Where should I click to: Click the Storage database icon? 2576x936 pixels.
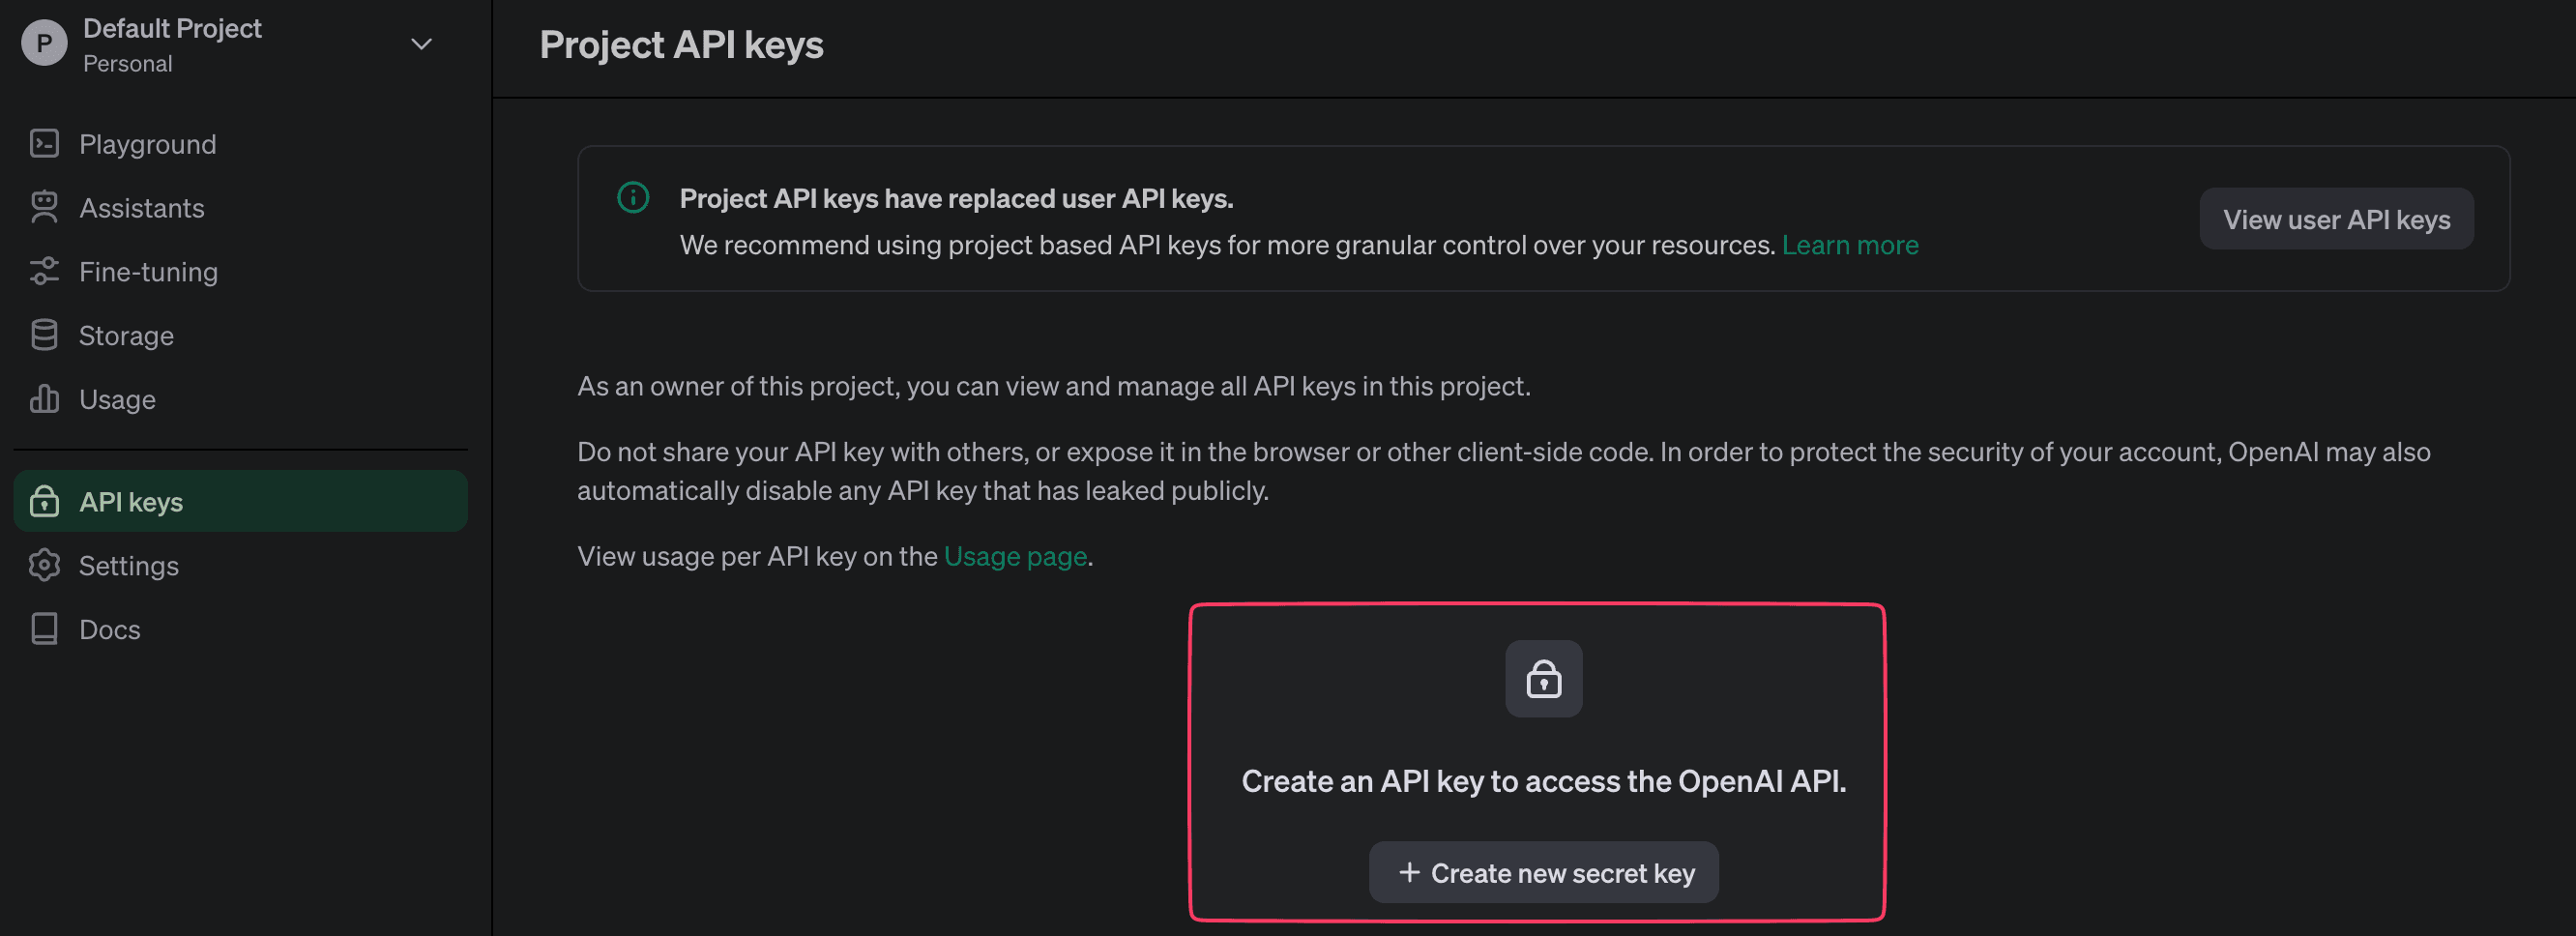point(44,335)
